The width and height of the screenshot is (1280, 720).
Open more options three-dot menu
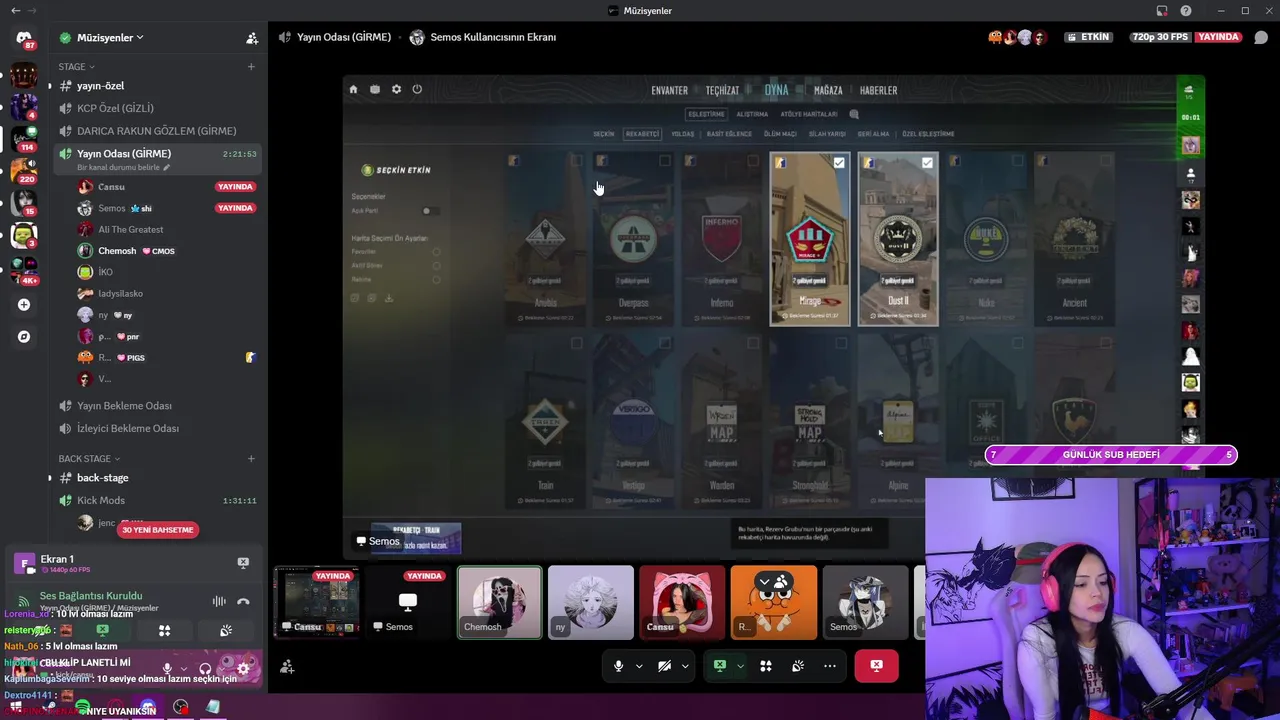pyautogui.click(x=830, y=666)
